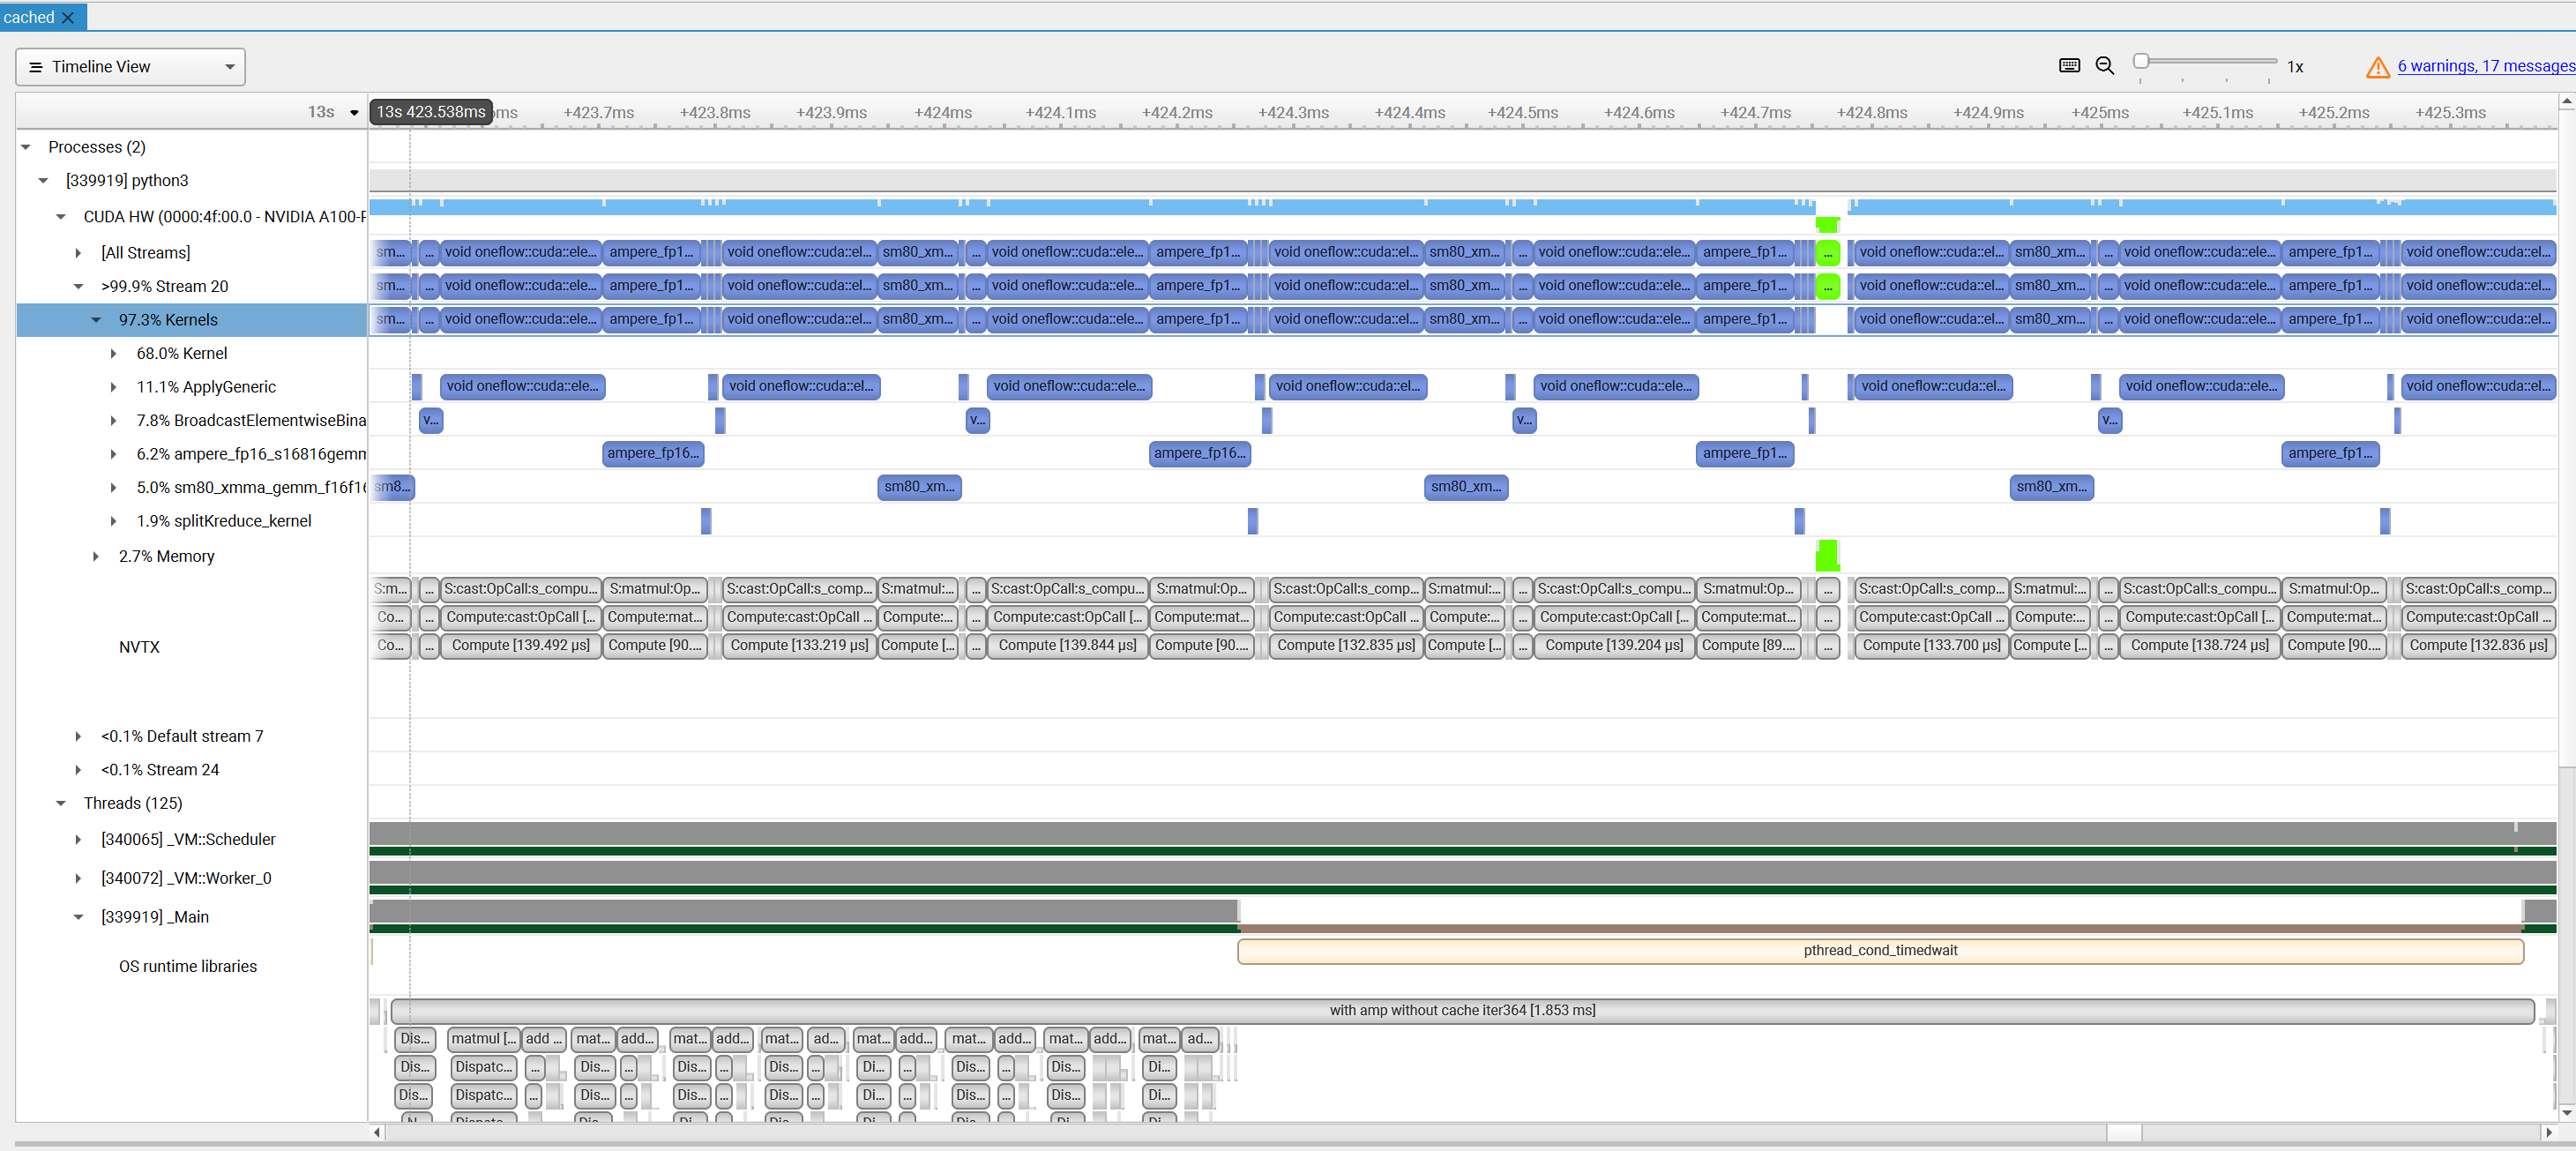Collapse the Processes (2) tree node
The width and height of the screenshot is (2576, 1151).
pyautogui.click(x=25, y=146)
